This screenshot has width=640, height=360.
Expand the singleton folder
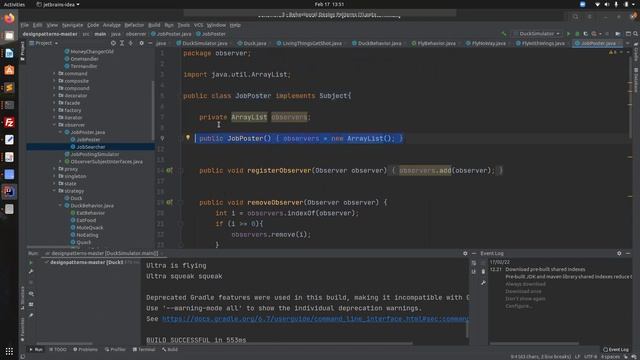coord(54,176)
